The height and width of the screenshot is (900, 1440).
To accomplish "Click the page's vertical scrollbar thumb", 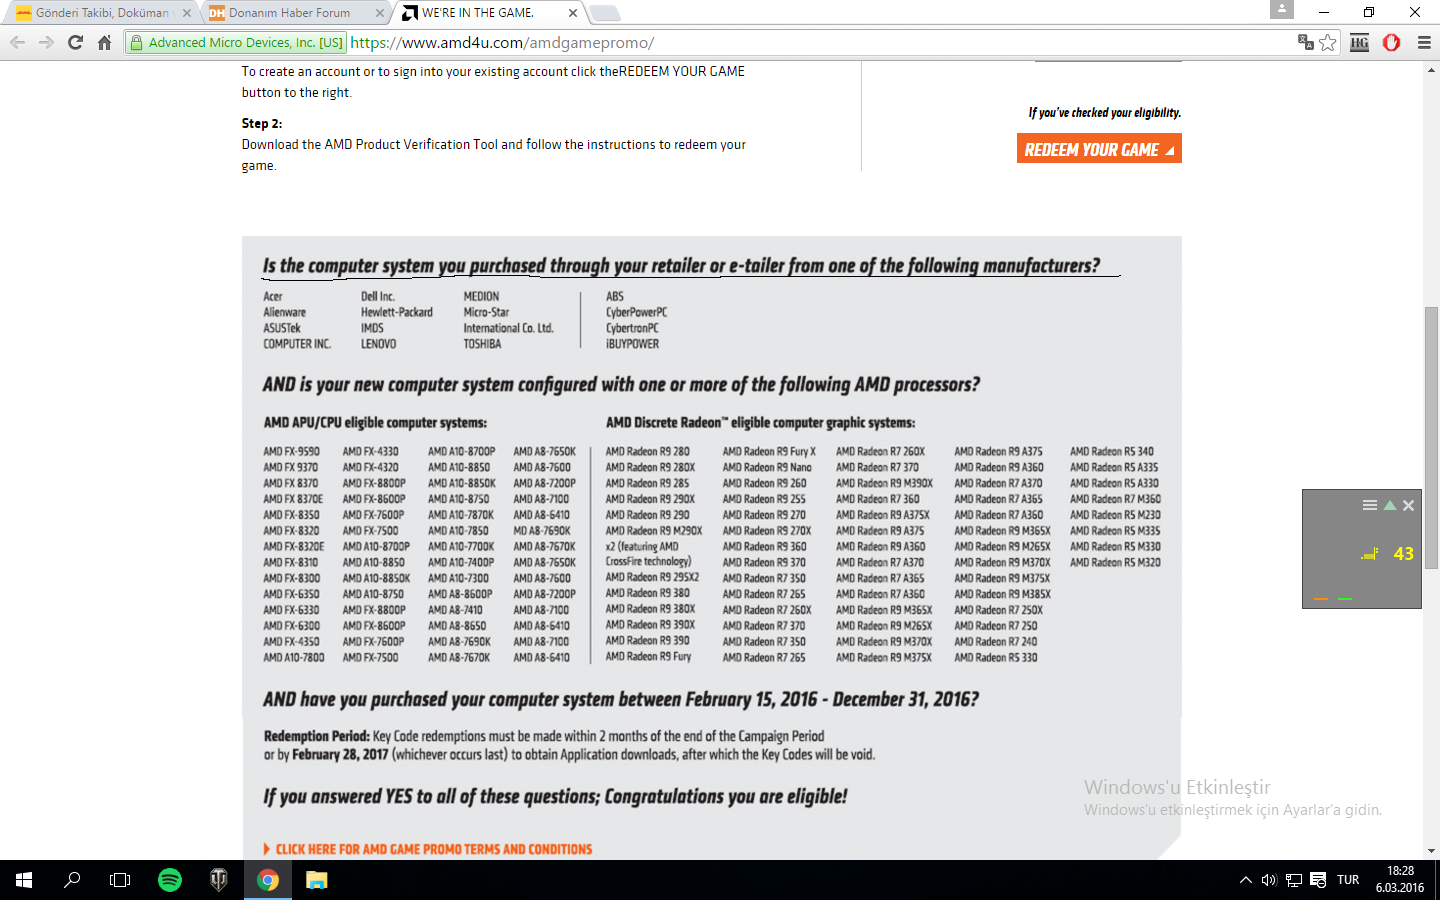I will (1431, 438).
